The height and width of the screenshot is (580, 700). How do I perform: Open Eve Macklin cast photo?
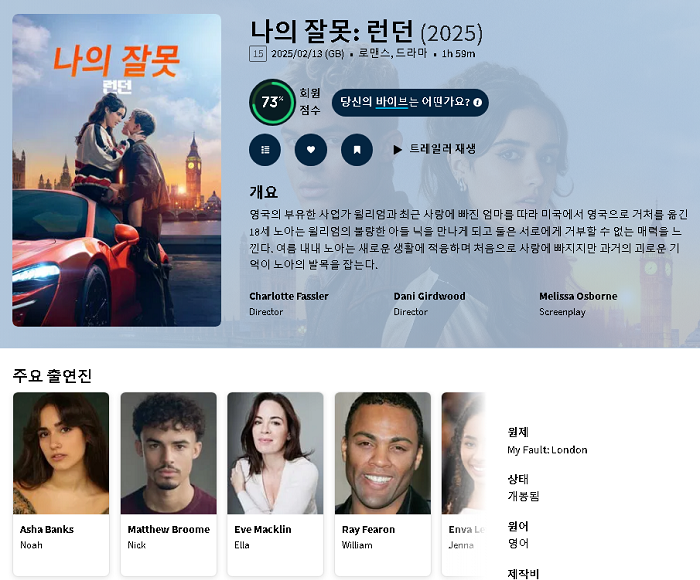click(x=275, y=453)
